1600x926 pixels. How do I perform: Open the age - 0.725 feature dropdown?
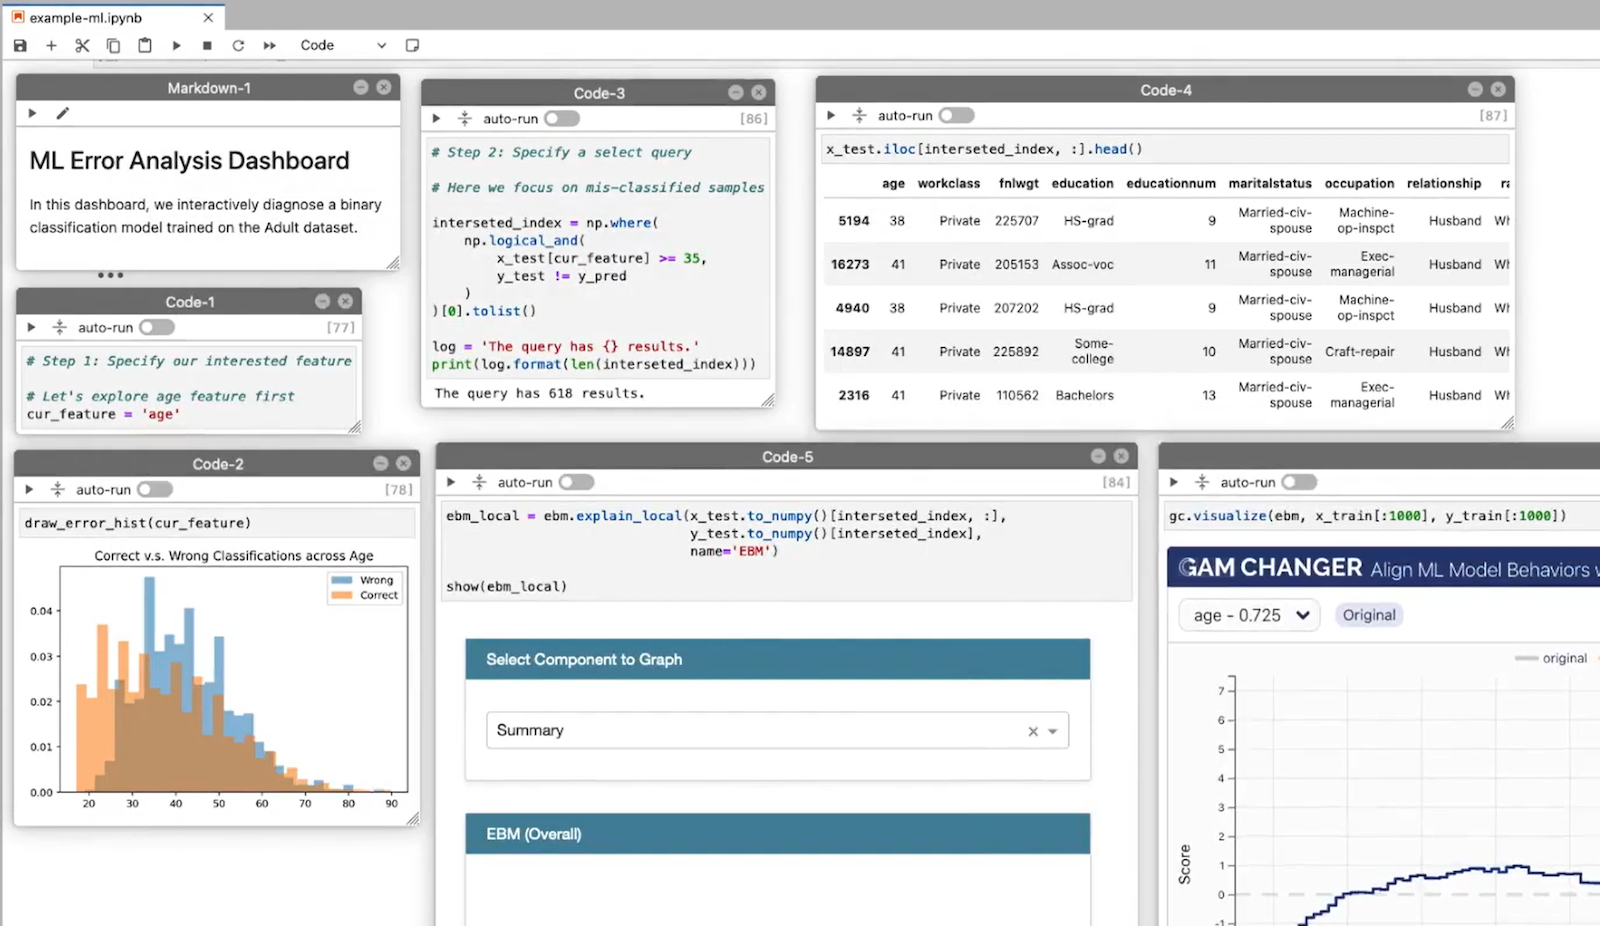1250,615
